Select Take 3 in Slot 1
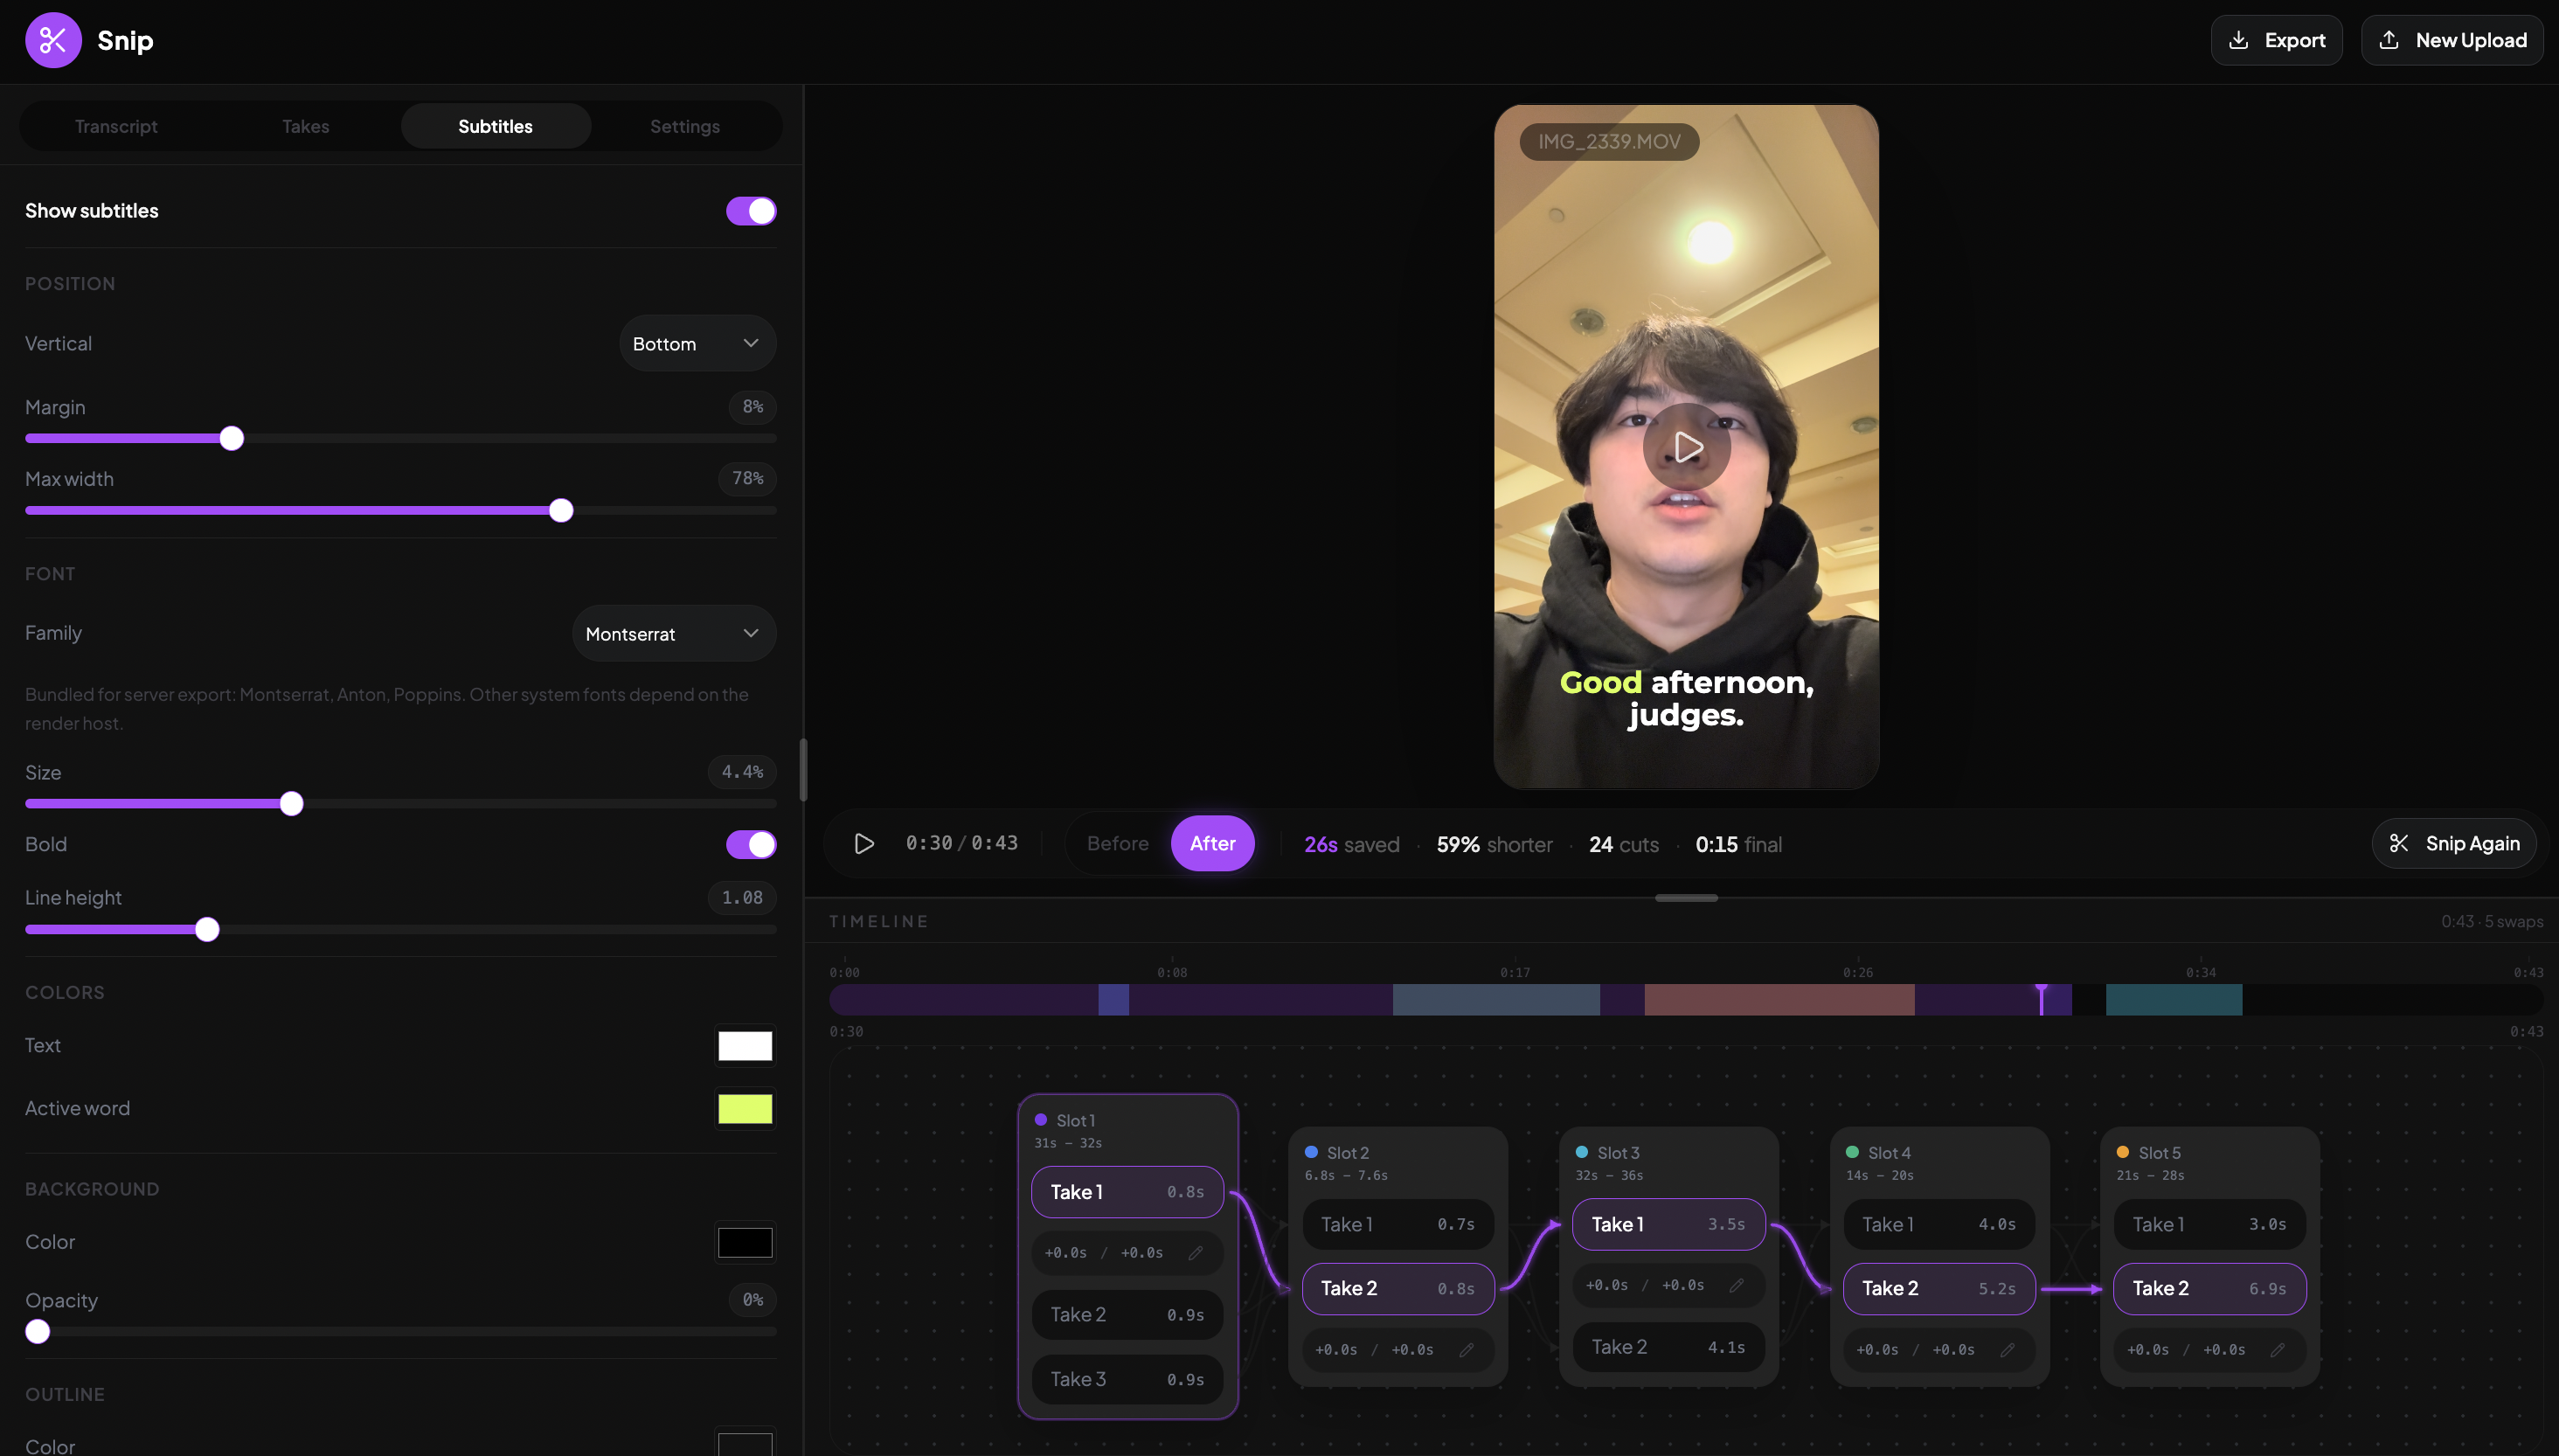The image size is (2559, 1456). pyautogui.click(x=1126, y=1379)
